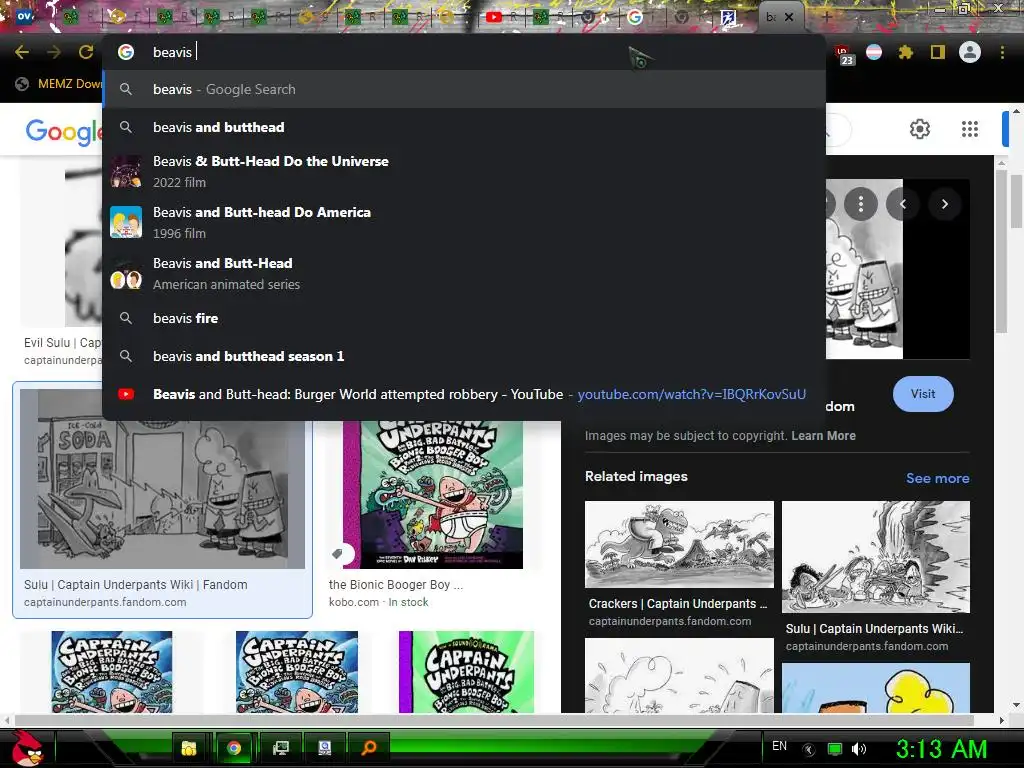Viewport: 1024px width, 768px height.
Task: Open the Burger World attempted robbery YouTube suggestion
Action: [x=464, y=394]
